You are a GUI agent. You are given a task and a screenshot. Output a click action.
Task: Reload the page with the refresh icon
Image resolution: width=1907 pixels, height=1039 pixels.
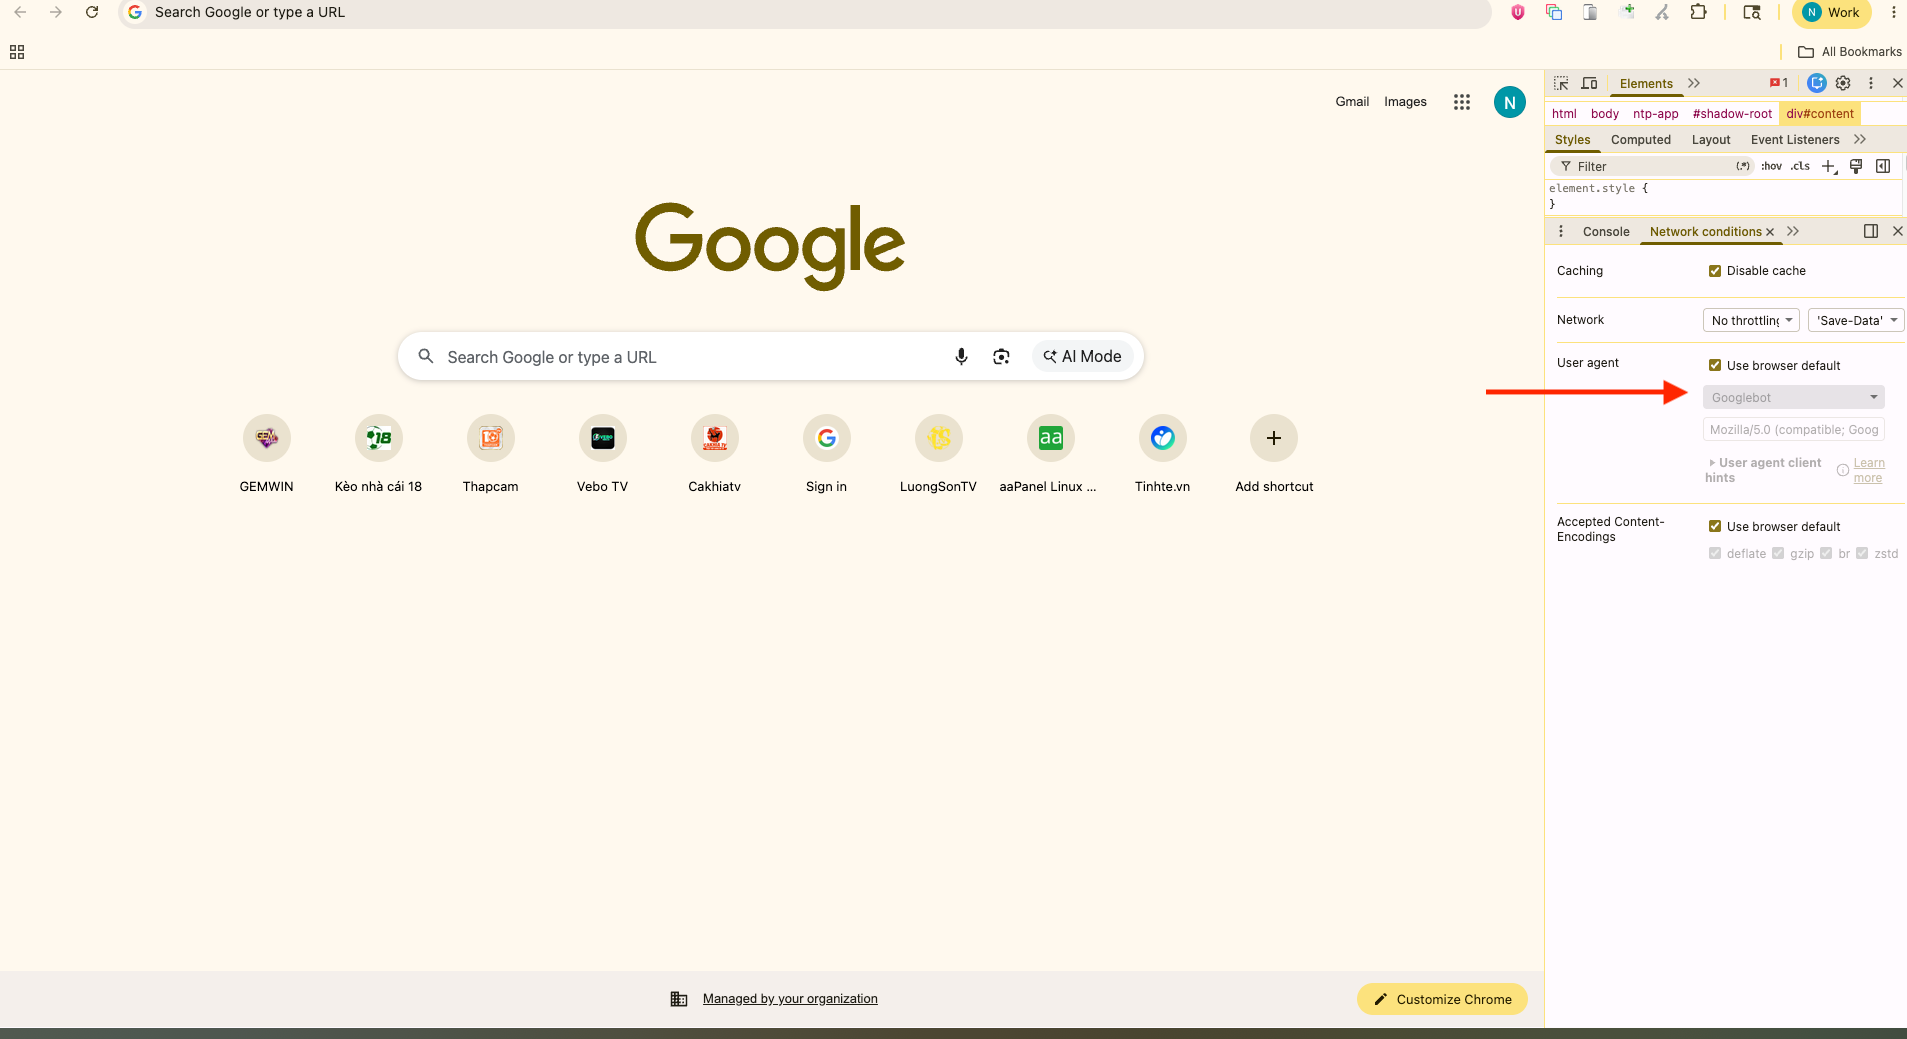coord(92,12)
